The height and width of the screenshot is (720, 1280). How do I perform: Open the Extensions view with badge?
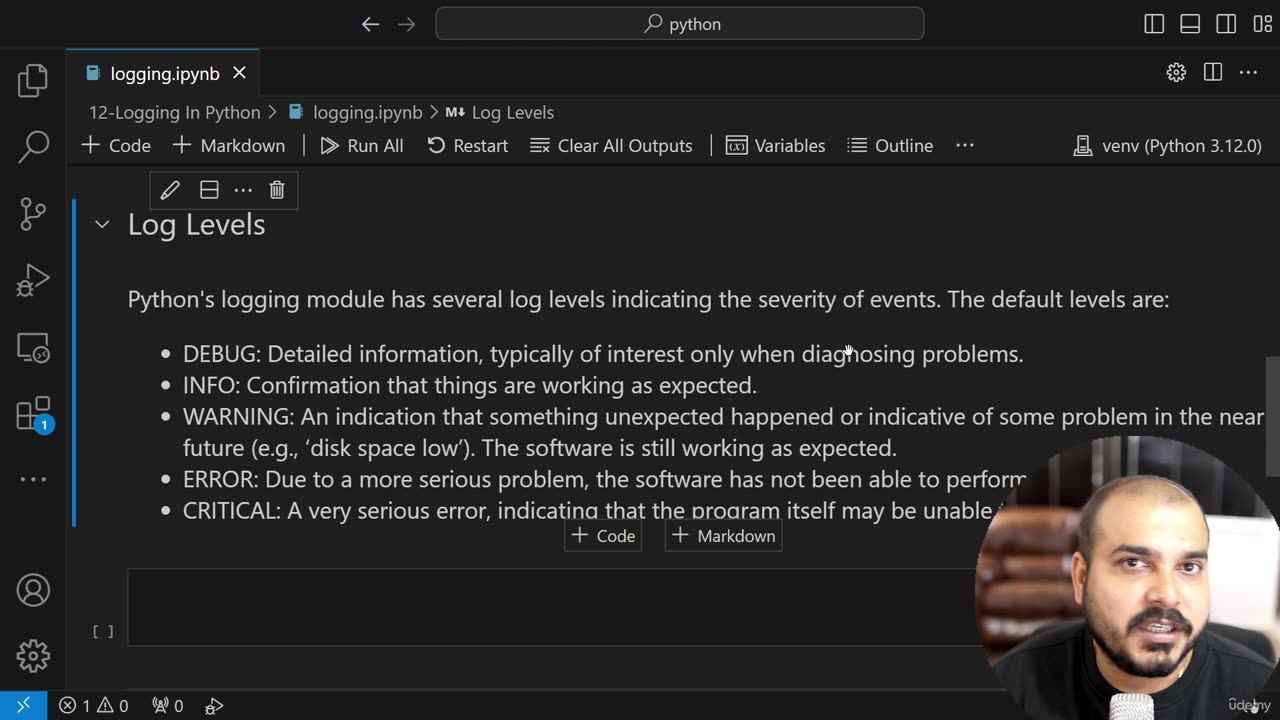pos(33,413)
